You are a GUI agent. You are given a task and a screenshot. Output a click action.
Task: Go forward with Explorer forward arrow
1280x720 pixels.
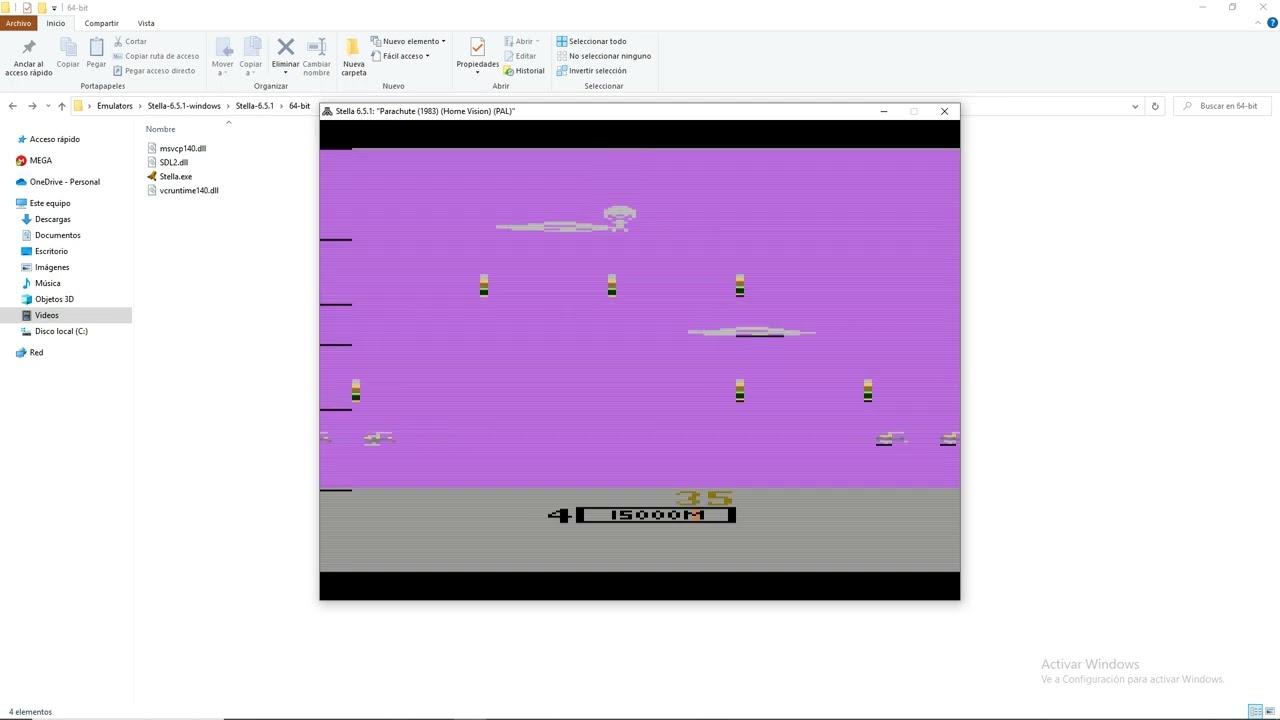tap(32, 106)
